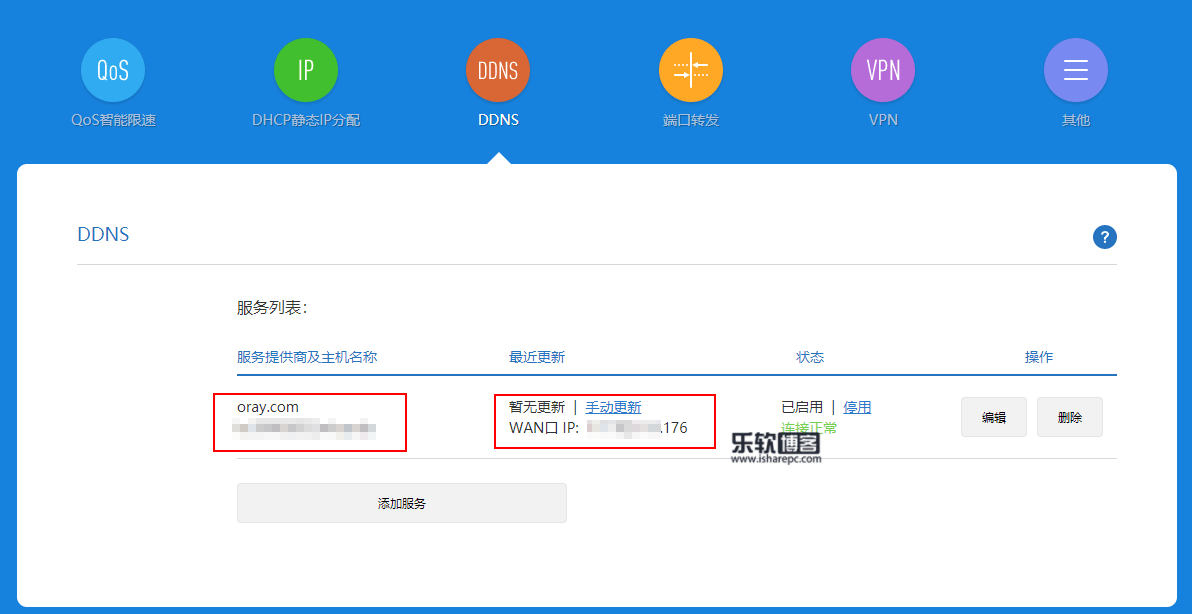Select the QoS智能限速 tab label
The width and height of the screenshot is (1192, 614).
click(x=113, y=120)
